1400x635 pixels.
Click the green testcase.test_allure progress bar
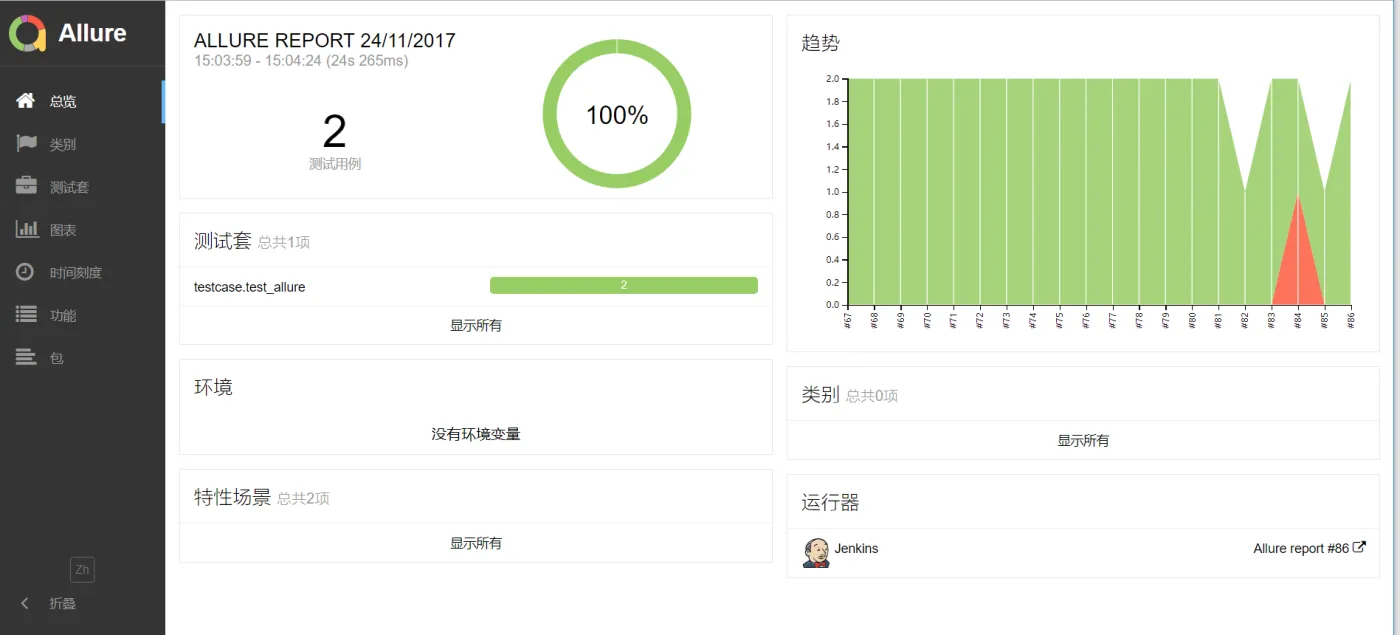(x=624, y=286)
